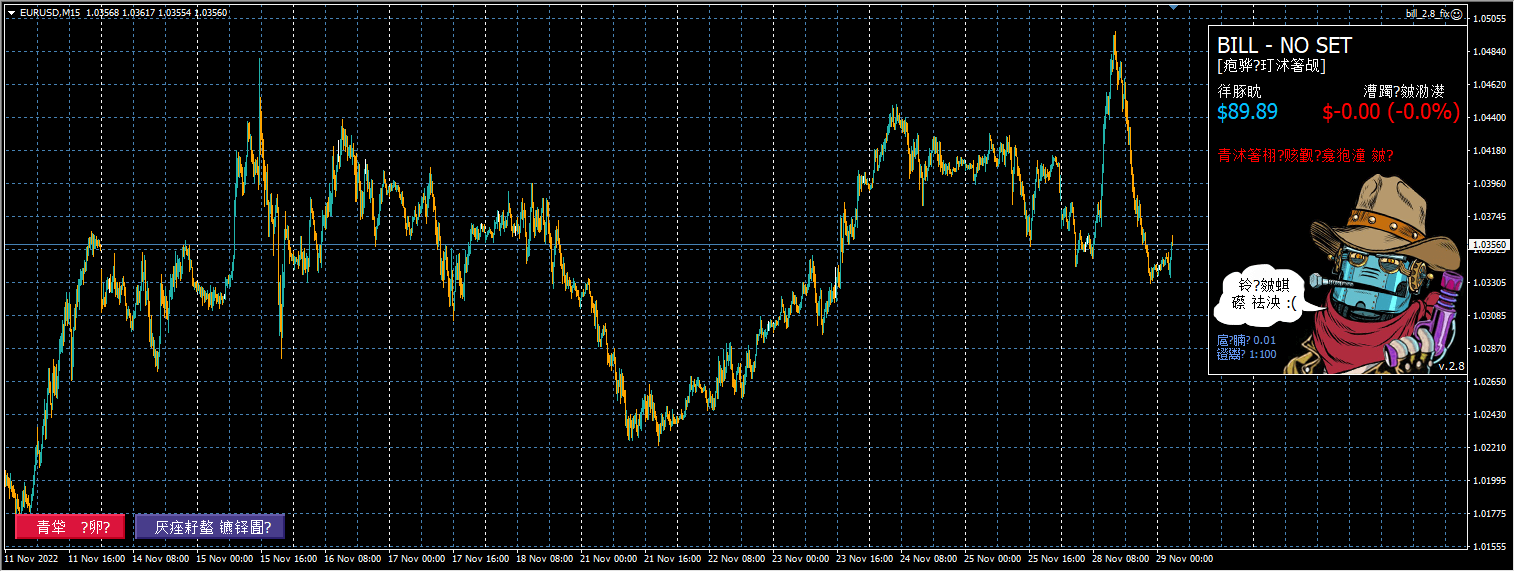Click the EURUSD,M15 symbol title text
Image resolution: width=1515 pixels, height=572 pixels.
point(50,12)
